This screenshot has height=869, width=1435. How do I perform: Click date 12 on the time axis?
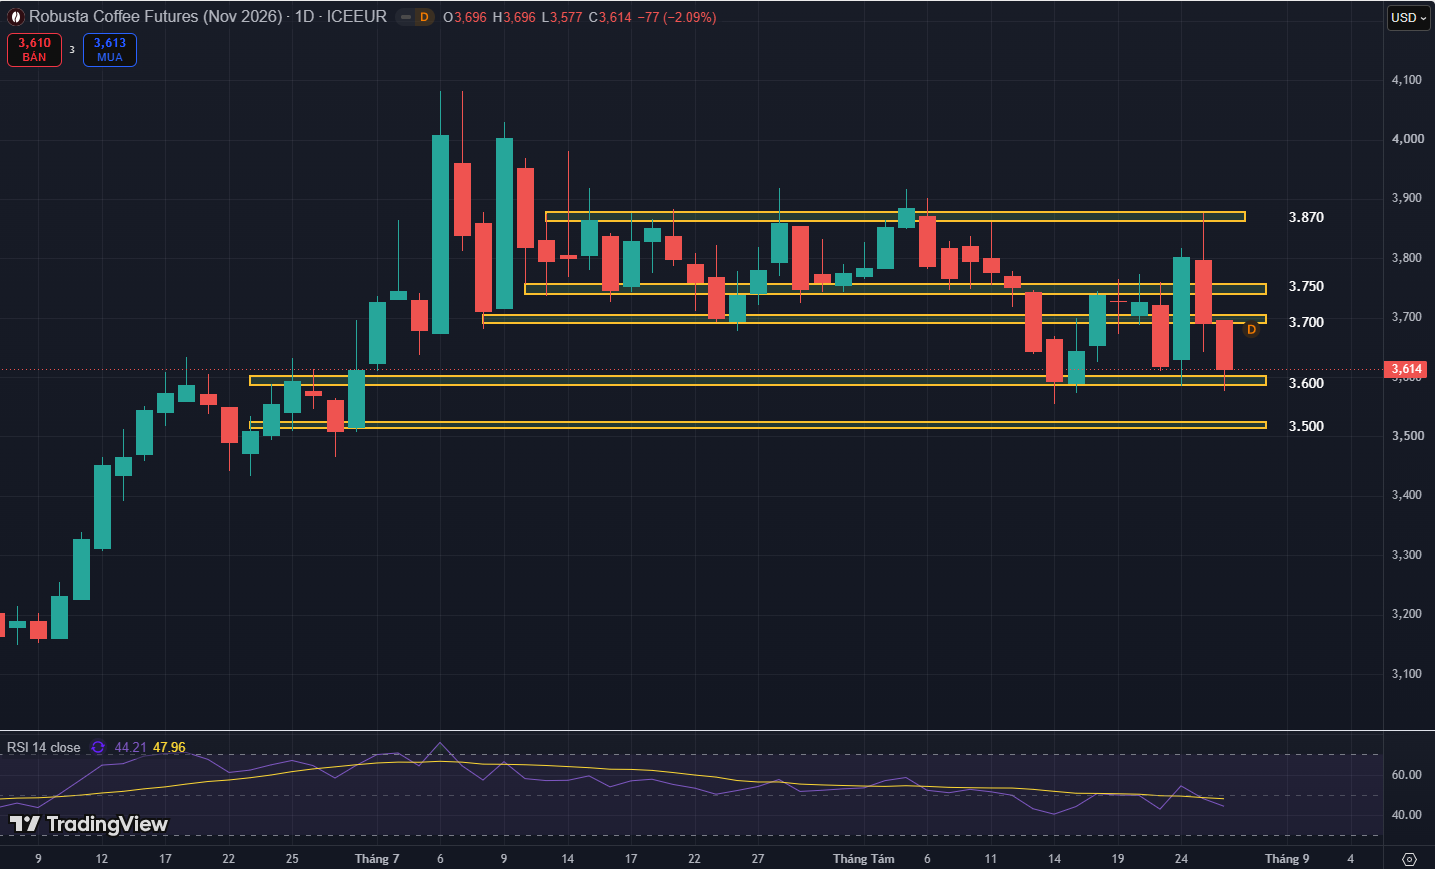point(102,859)
